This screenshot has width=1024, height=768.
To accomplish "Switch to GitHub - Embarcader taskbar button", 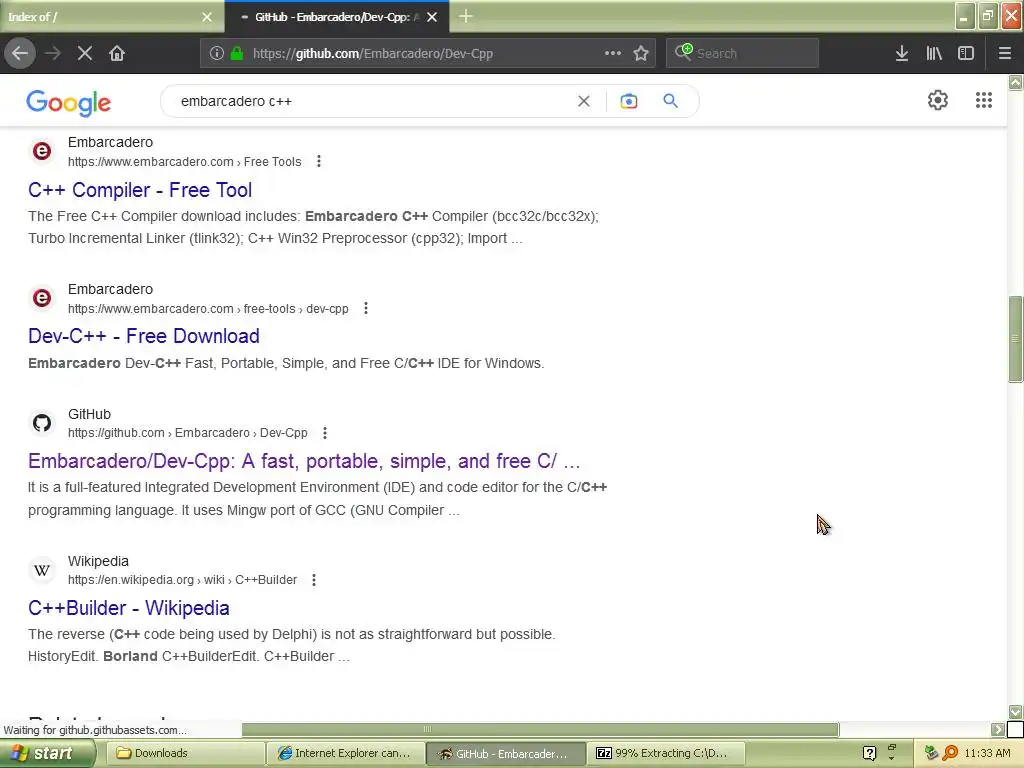I will (x=505, y=754).
